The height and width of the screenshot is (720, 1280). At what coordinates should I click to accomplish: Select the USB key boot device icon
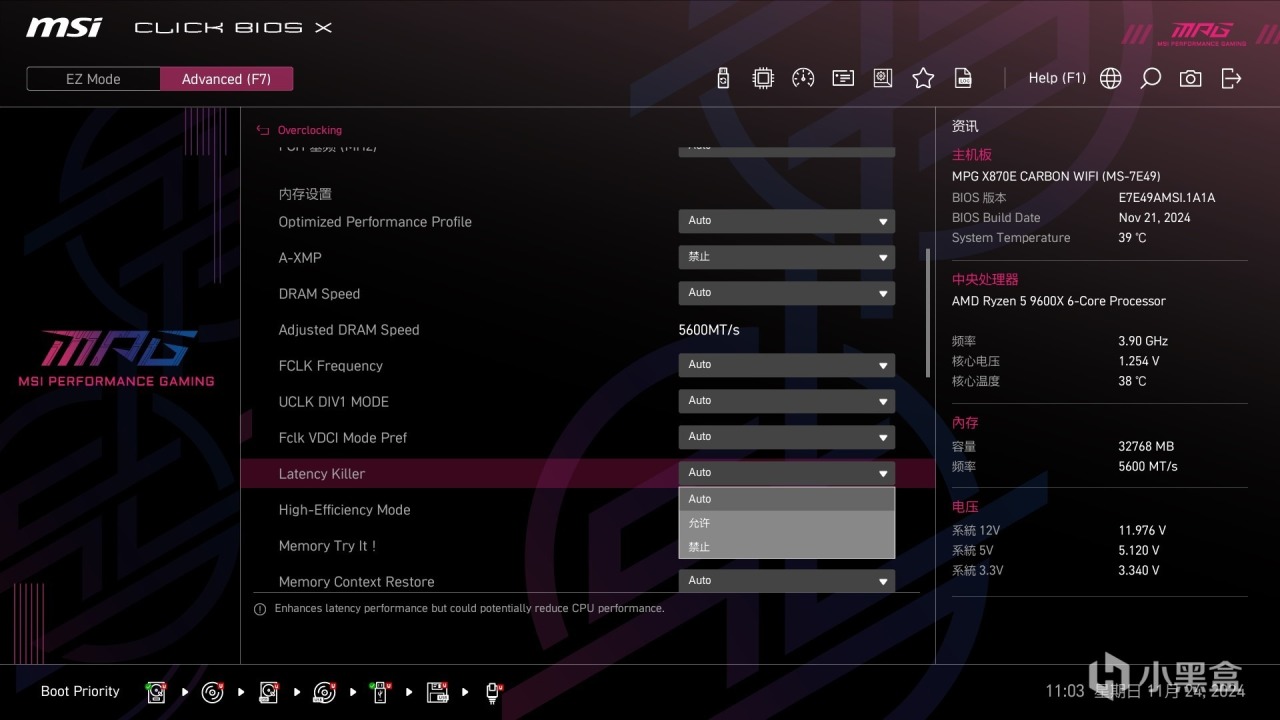[x=381, y=692]
